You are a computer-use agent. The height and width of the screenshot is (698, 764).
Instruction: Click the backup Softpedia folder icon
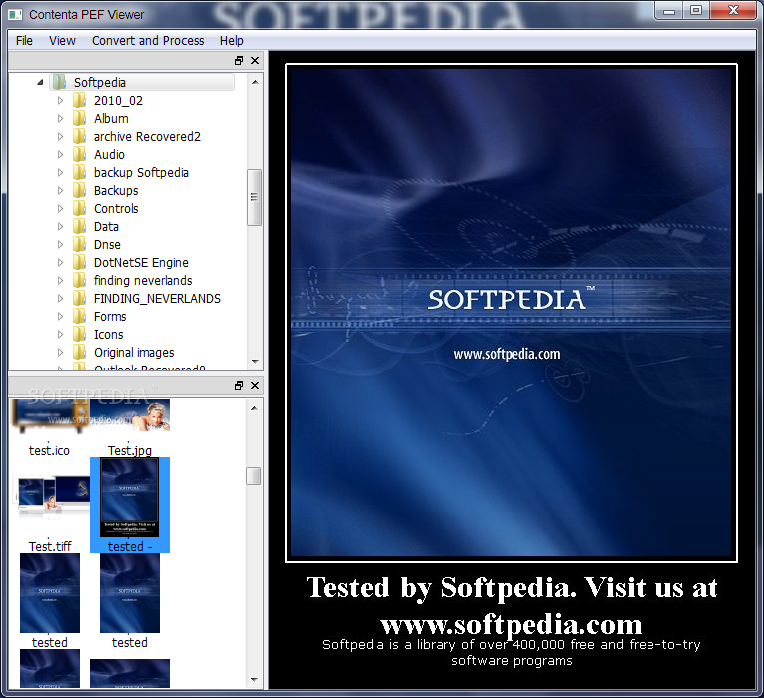[79, 172]
